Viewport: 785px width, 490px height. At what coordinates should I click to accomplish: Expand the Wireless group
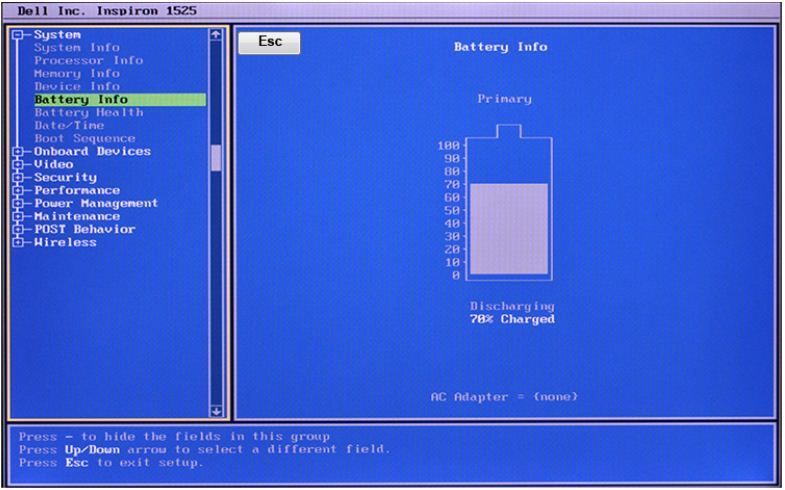click(x=17, y=243)
